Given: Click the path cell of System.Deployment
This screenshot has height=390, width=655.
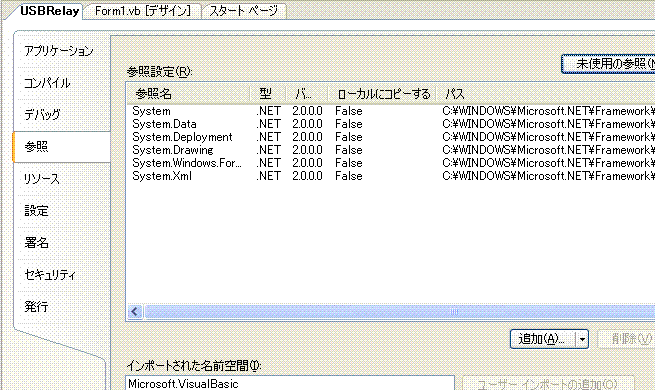Looking at the screenshot, I should click(548, 137).
